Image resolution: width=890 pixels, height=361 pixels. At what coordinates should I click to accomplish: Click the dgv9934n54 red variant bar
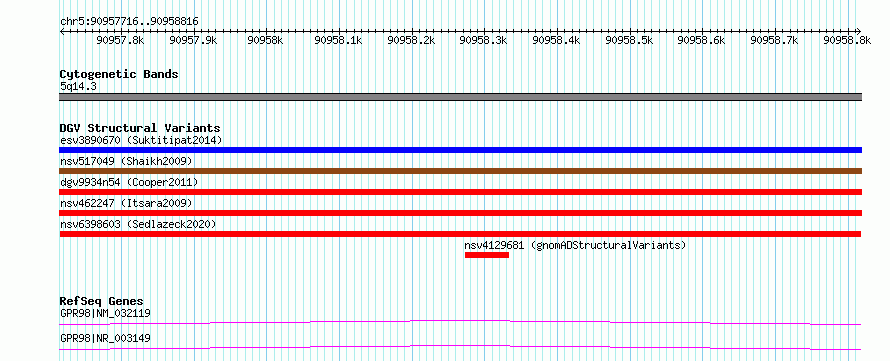[460, 192]
